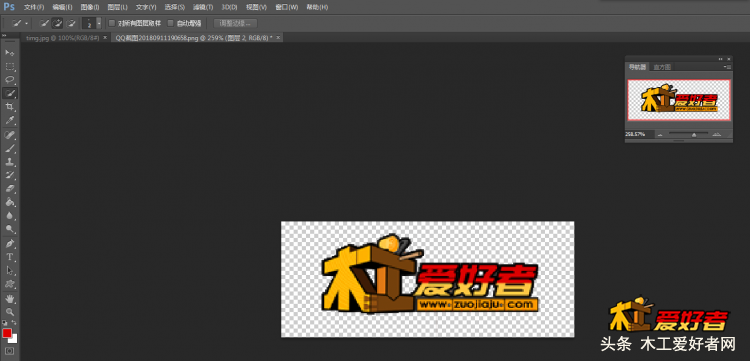This screenshot has height=361, width=750.
Task: Open the 滤镜(T) menu
Action: coord(203,7)
